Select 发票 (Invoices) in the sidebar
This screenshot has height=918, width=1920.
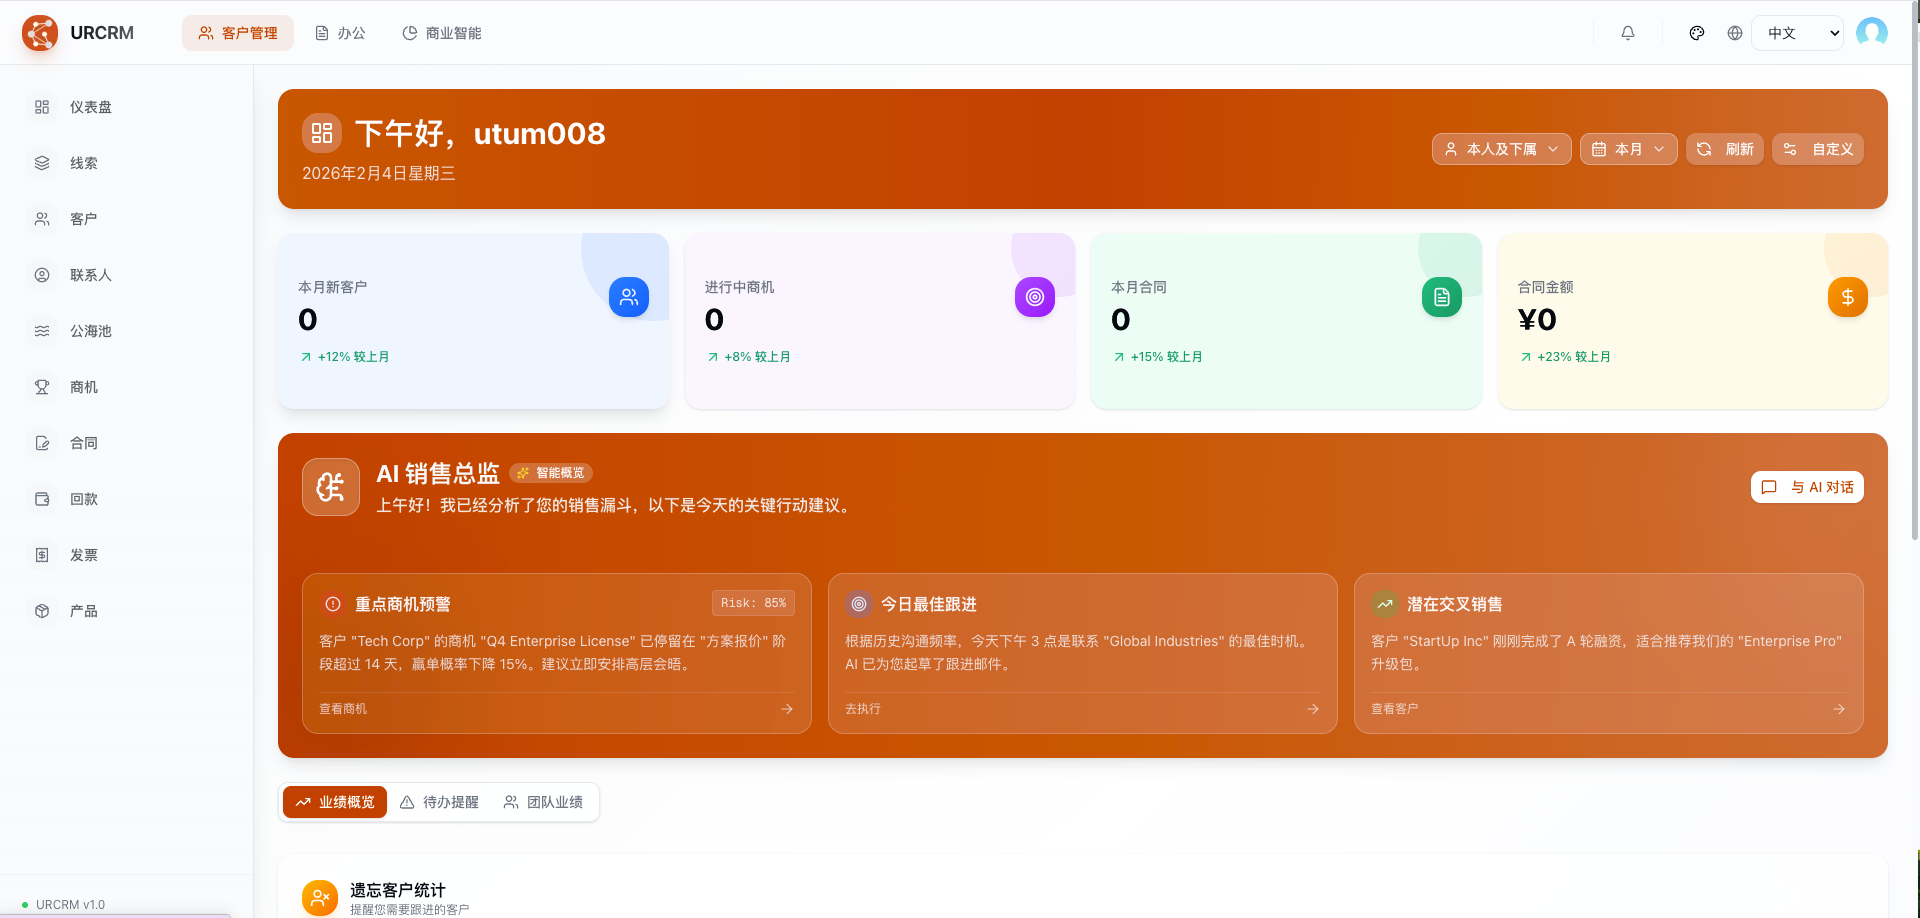tap(83, 554)
